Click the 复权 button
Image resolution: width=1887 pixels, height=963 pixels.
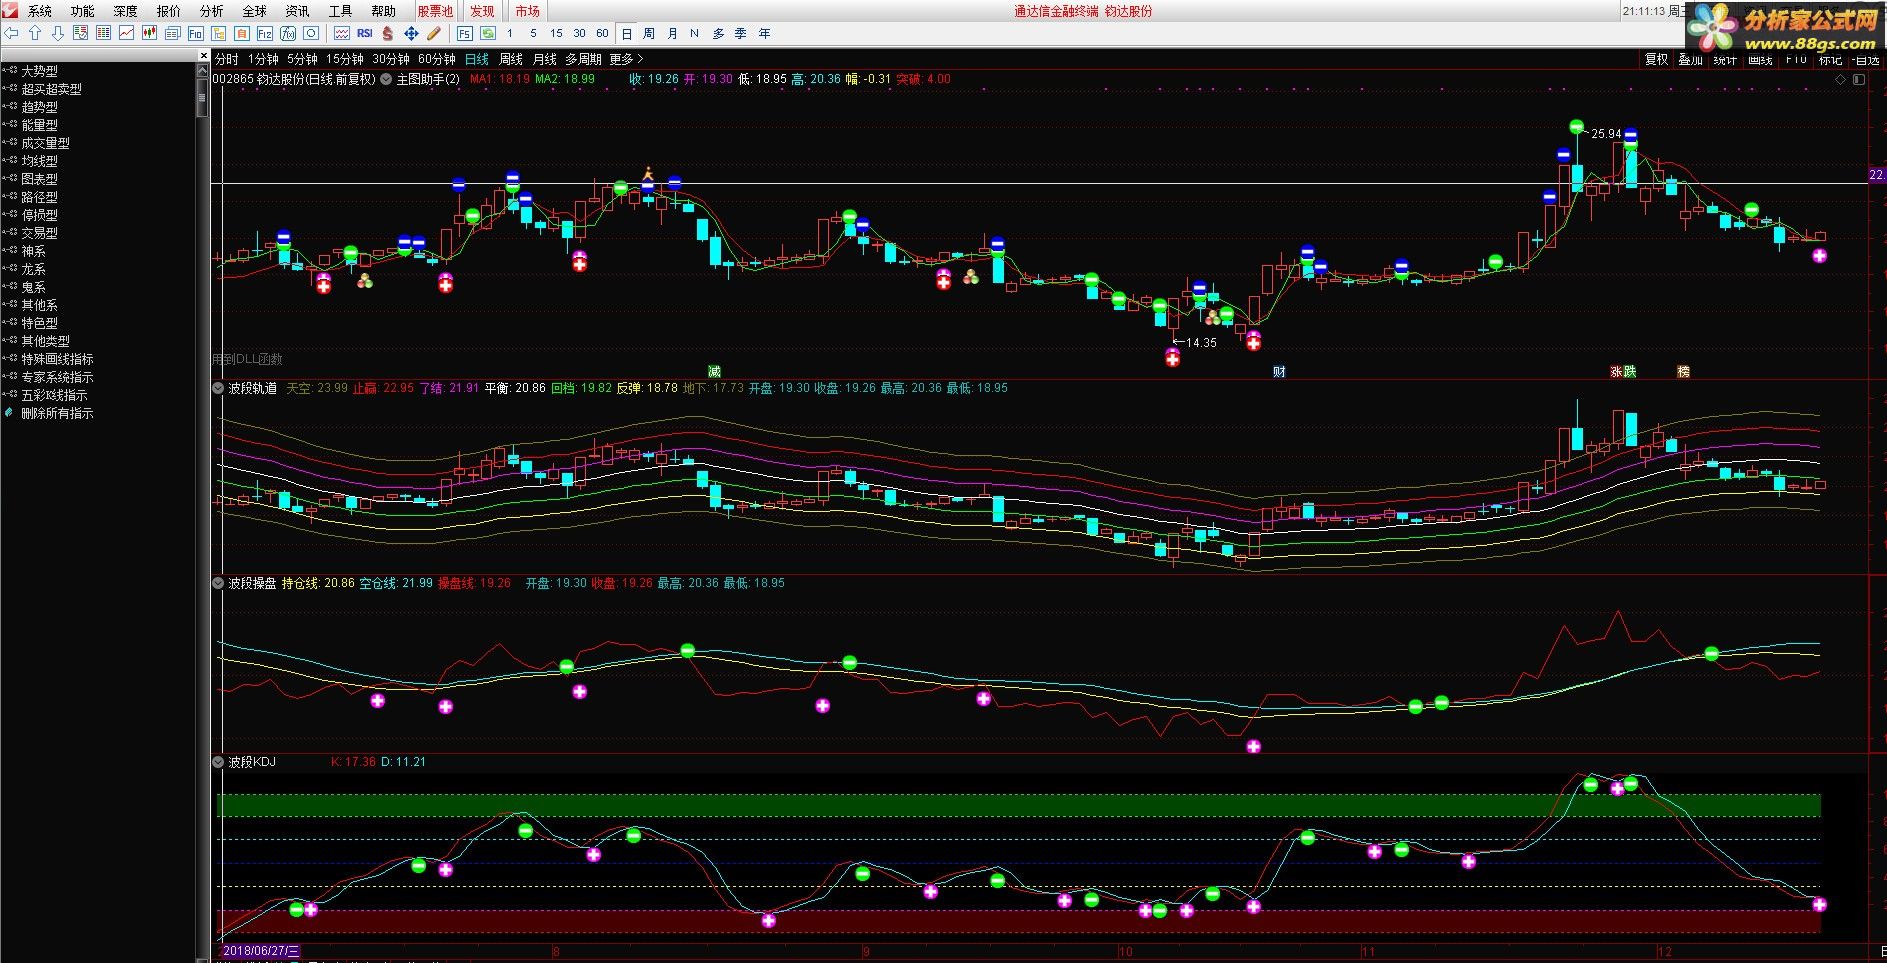[x=1657, y=59]
